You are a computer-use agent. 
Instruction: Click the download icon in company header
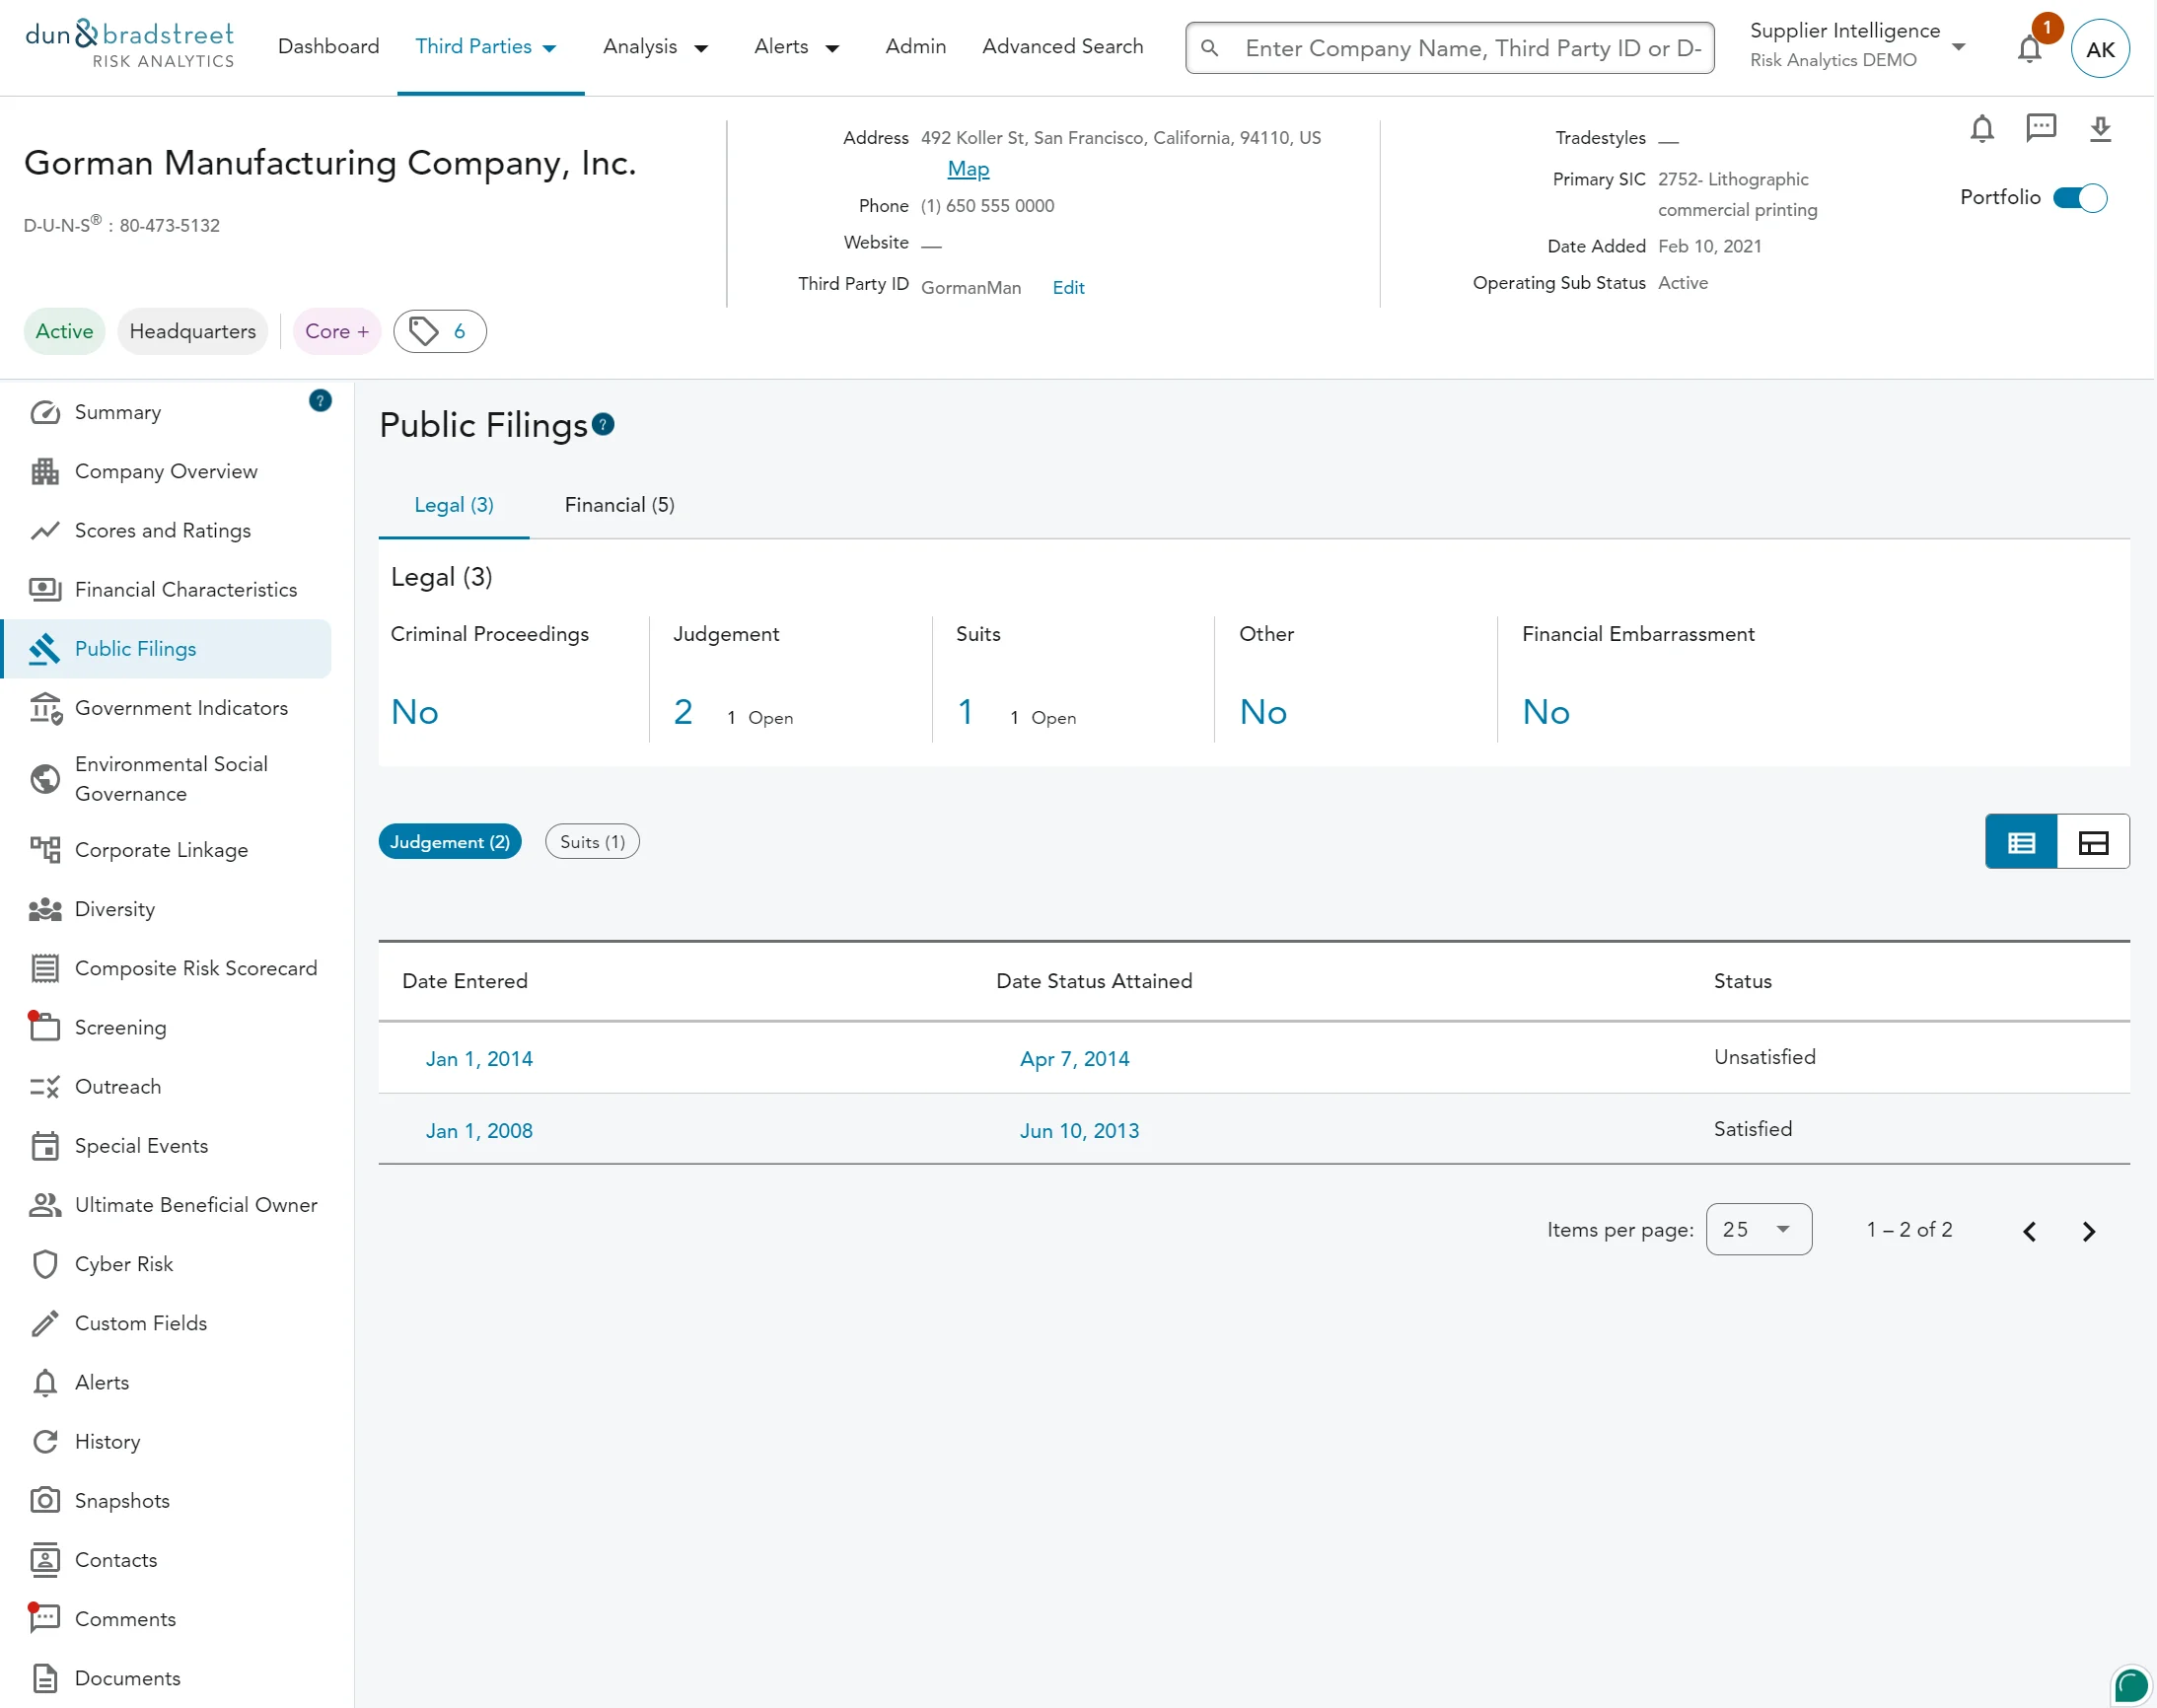click(x=2100, y=129)
